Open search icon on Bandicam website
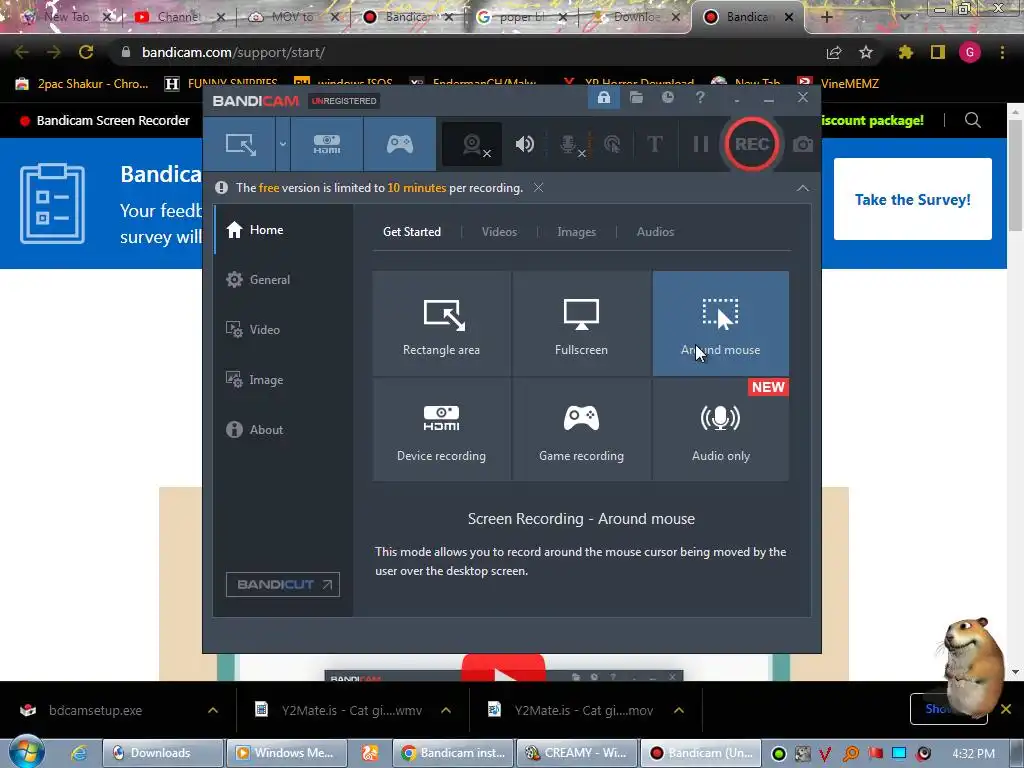1024x768 pixels. pyautogui.click(x=972, y=120)
